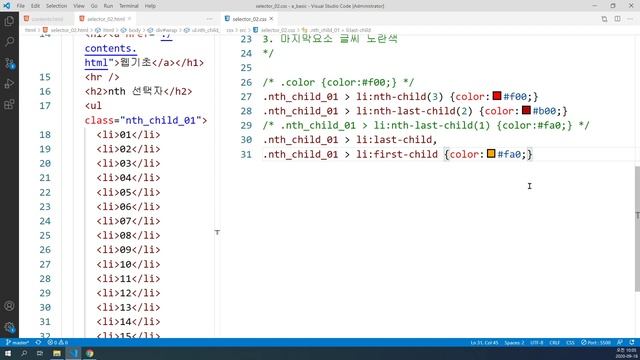Click the #fa0 orange color swatch
640x360 pixels.
[491, 154]
